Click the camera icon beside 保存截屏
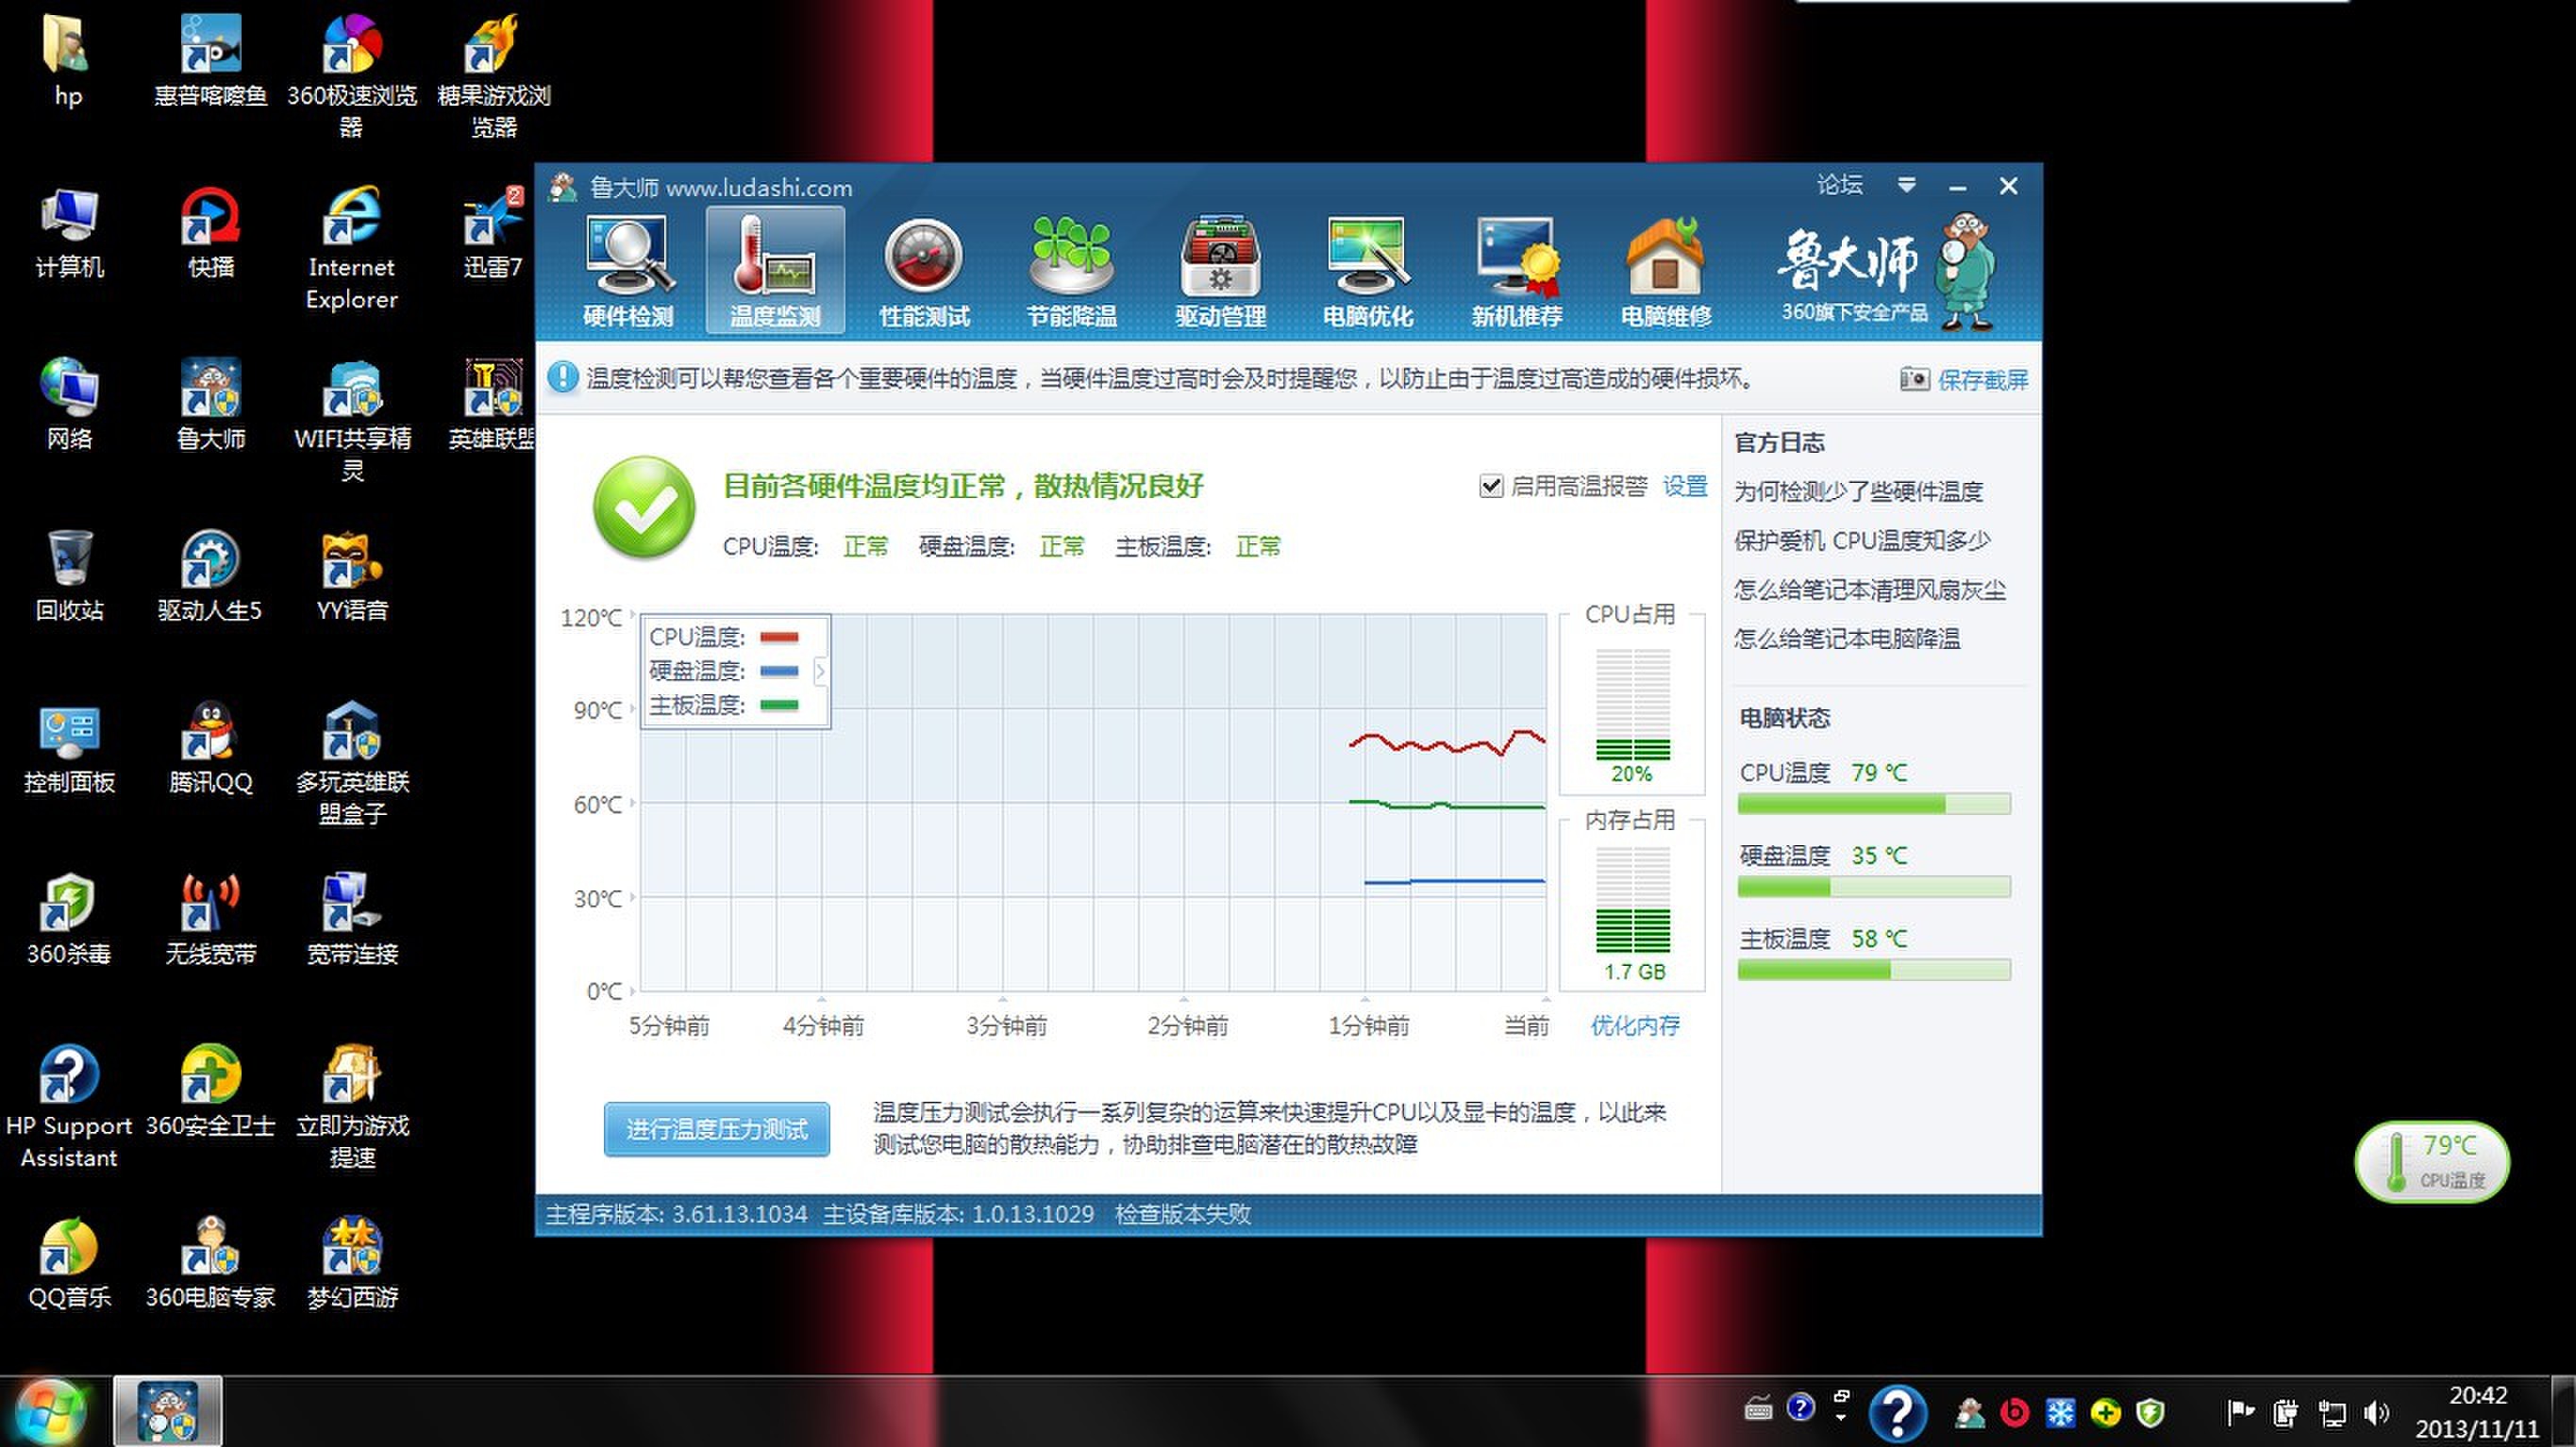This screenshot has width=2576, height=1447. (x=1914, y=379)
